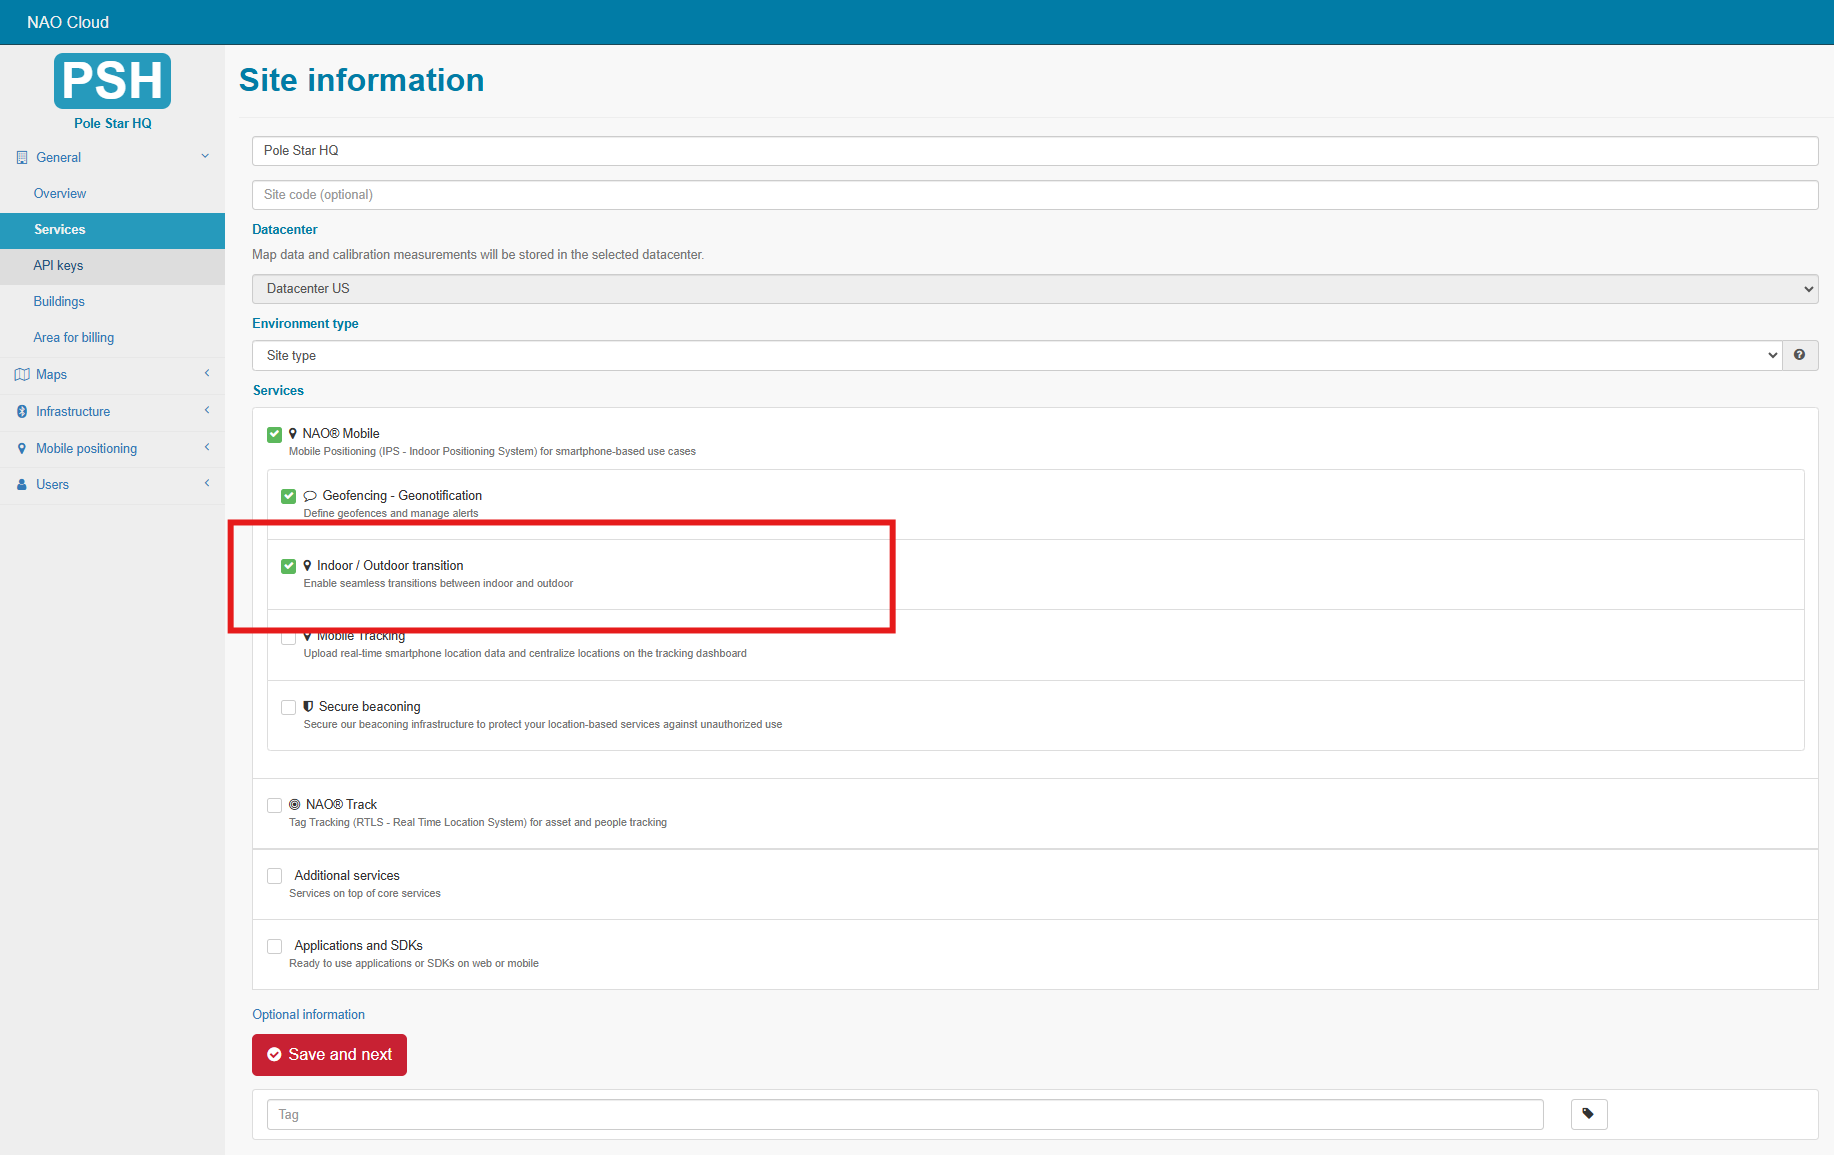Collapse the General section chevron
The height and width of the screenshot is (1155, 1834).
coord(205,156)
